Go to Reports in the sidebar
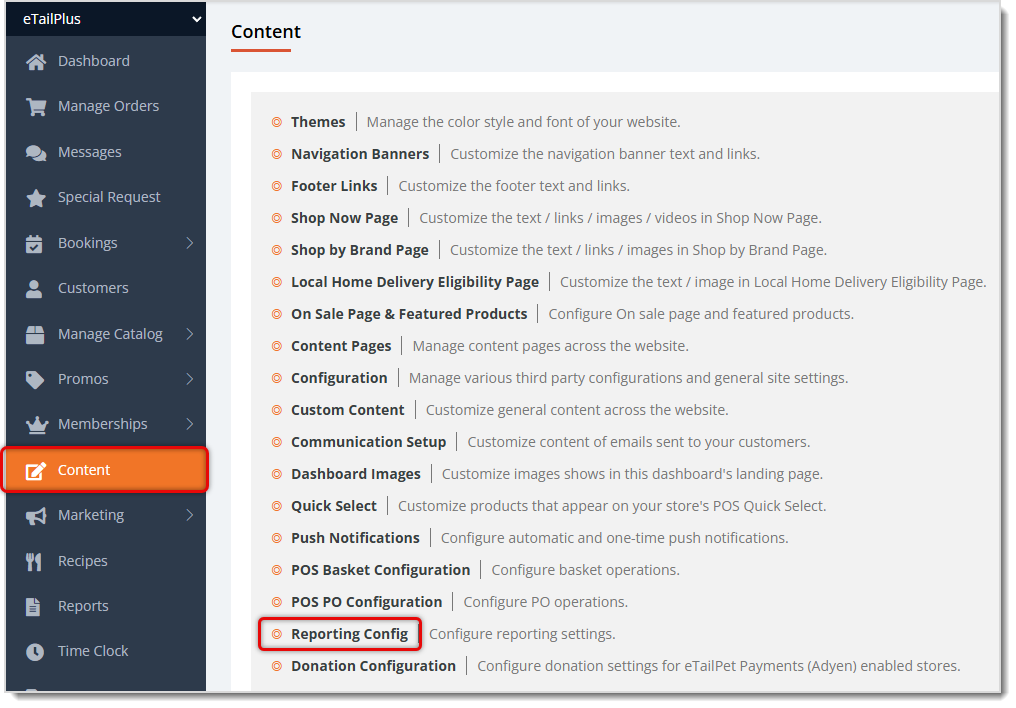Image resolution: width=1016 pixels, height=708 pixels. coord(83,606)
